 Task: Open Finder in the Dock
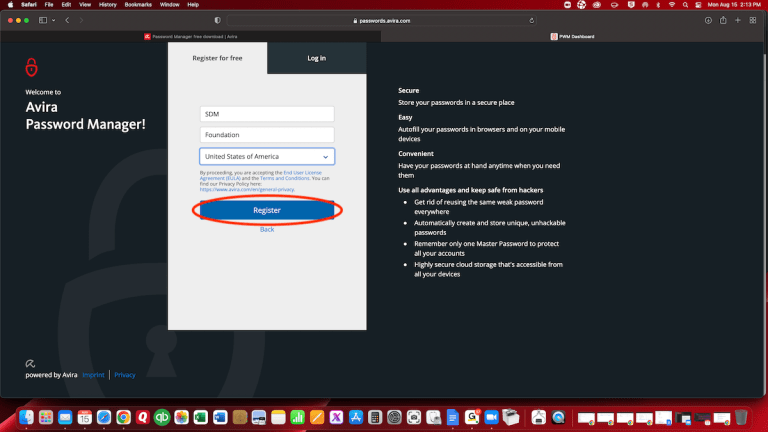tap(26, 417)
